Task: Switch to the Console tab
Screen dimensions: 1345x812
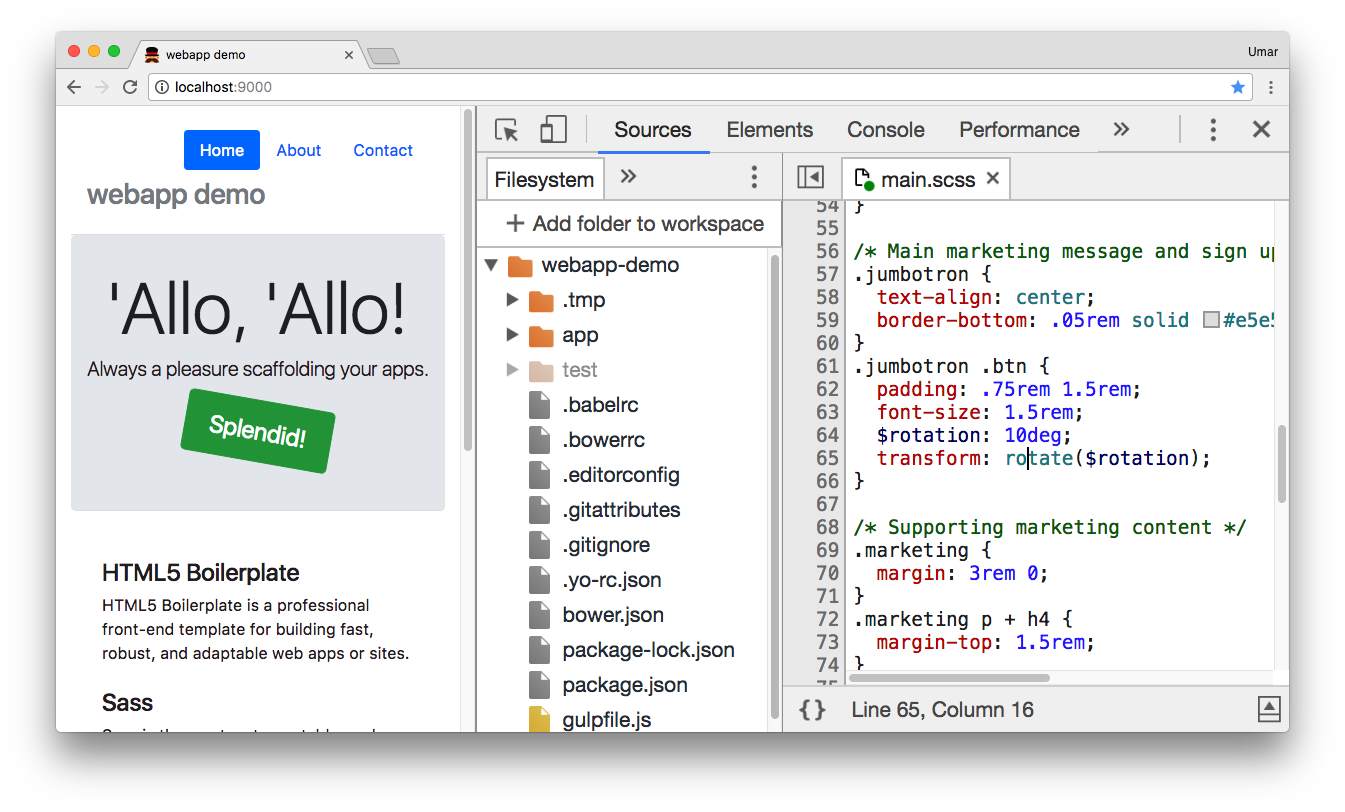Action: click(885, 129)
